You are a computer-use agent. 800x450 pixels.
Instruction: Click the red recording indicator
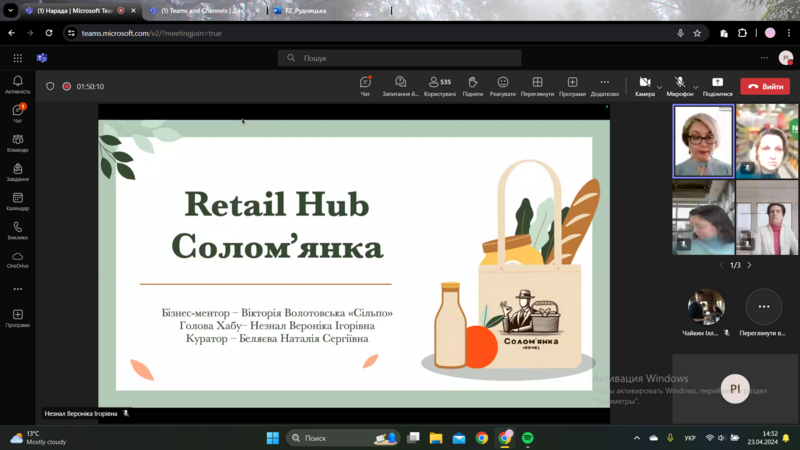click(66, 86)
